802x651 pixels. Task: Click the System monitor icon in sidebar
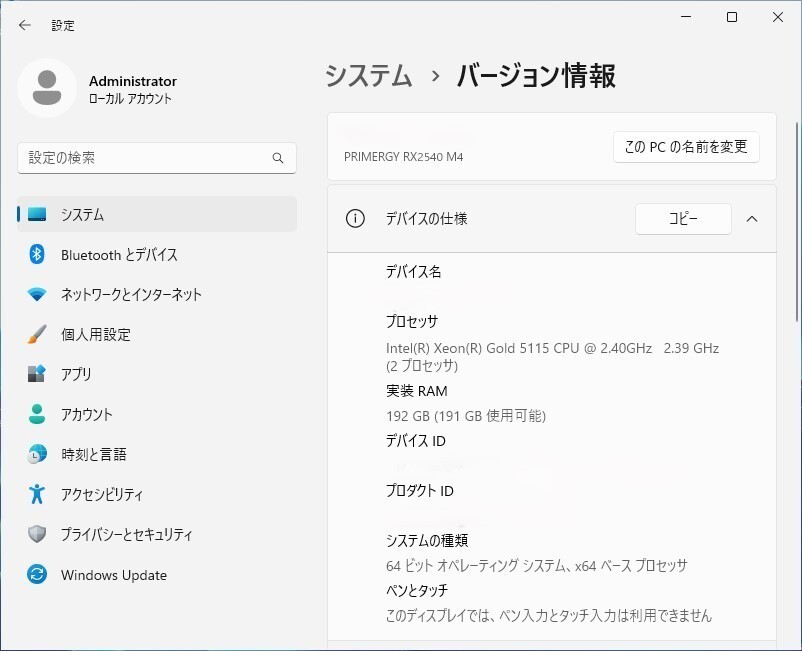point(37,215)
